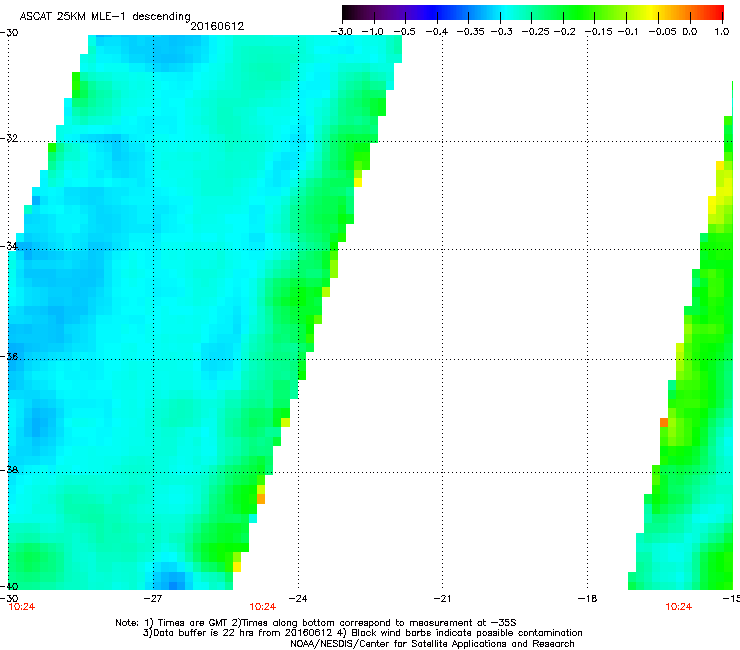Click the orange data pixel in the right swath
Screen dimensions: 740x650
click(x=664, y=422)
